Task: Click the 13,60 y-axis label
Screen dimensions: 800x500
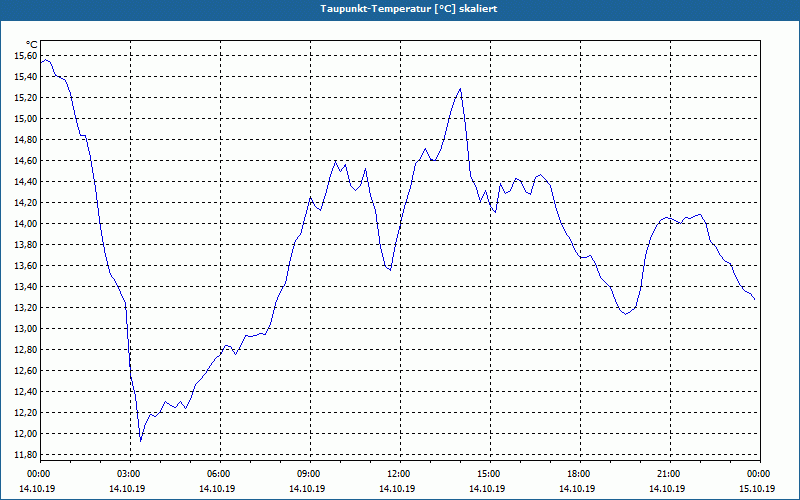Action: click(25, 265)
